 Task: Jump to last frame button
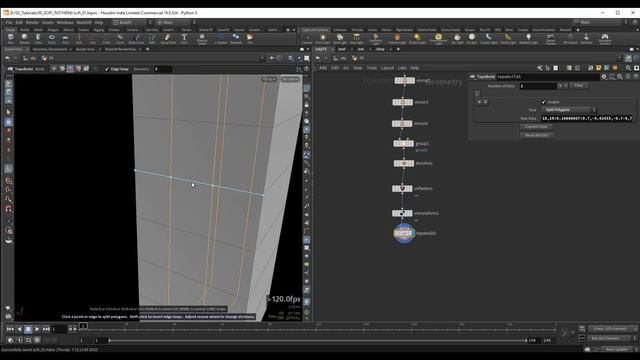46,329
